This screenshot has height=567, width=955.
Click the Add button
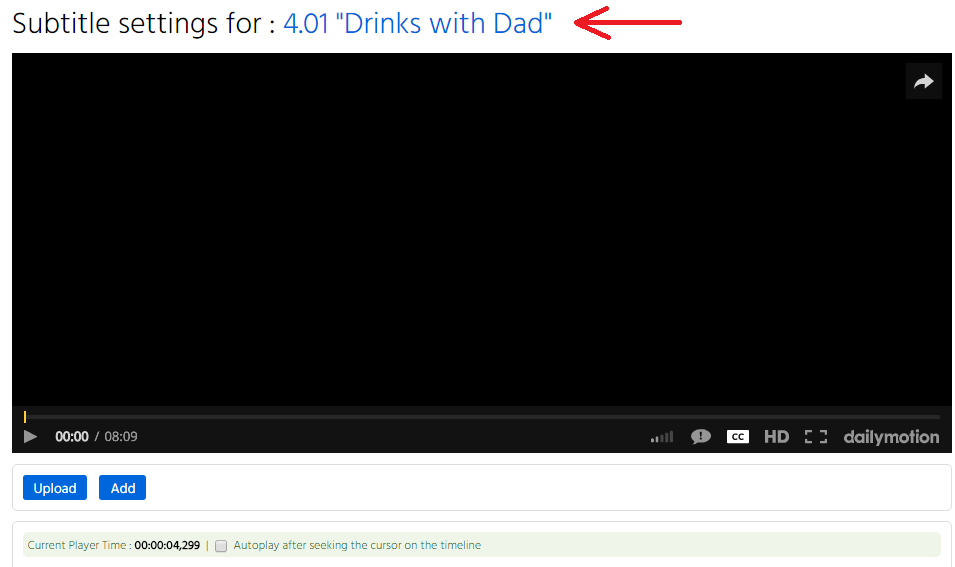click(x=122, y=488)
